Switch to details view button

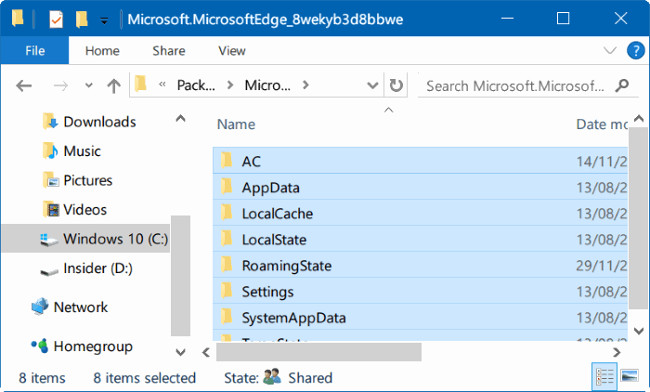point(604,376)
